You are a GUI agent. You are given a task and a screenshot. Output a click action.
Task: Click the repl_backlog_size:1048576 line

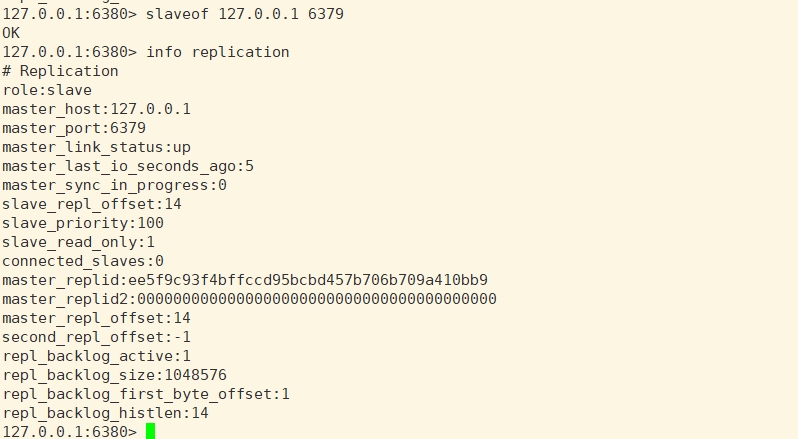(114, 375)
